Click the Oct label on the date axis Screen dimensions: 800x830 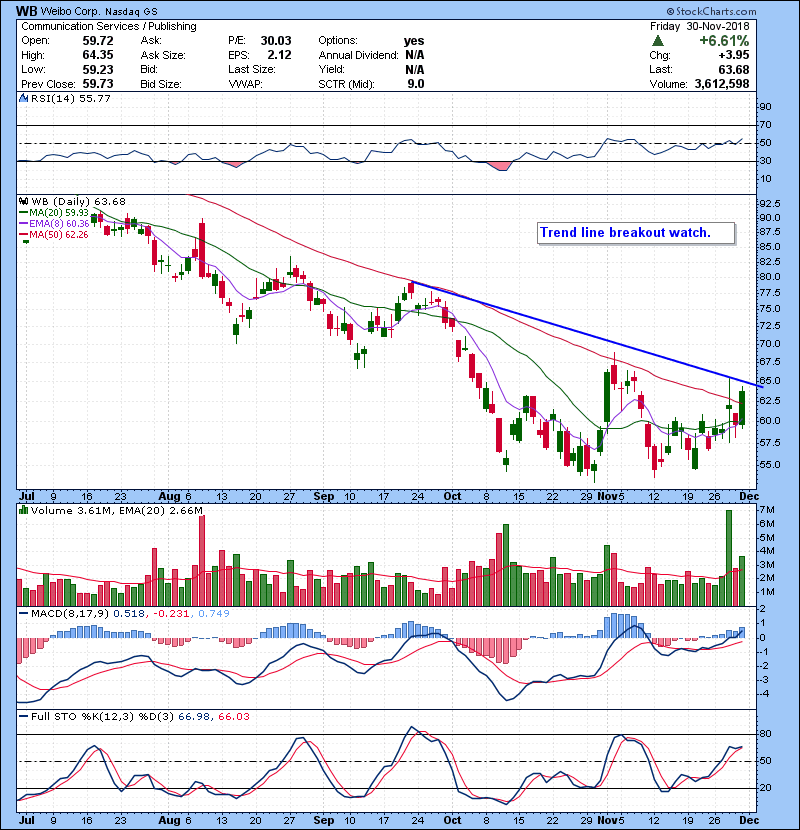452,495
